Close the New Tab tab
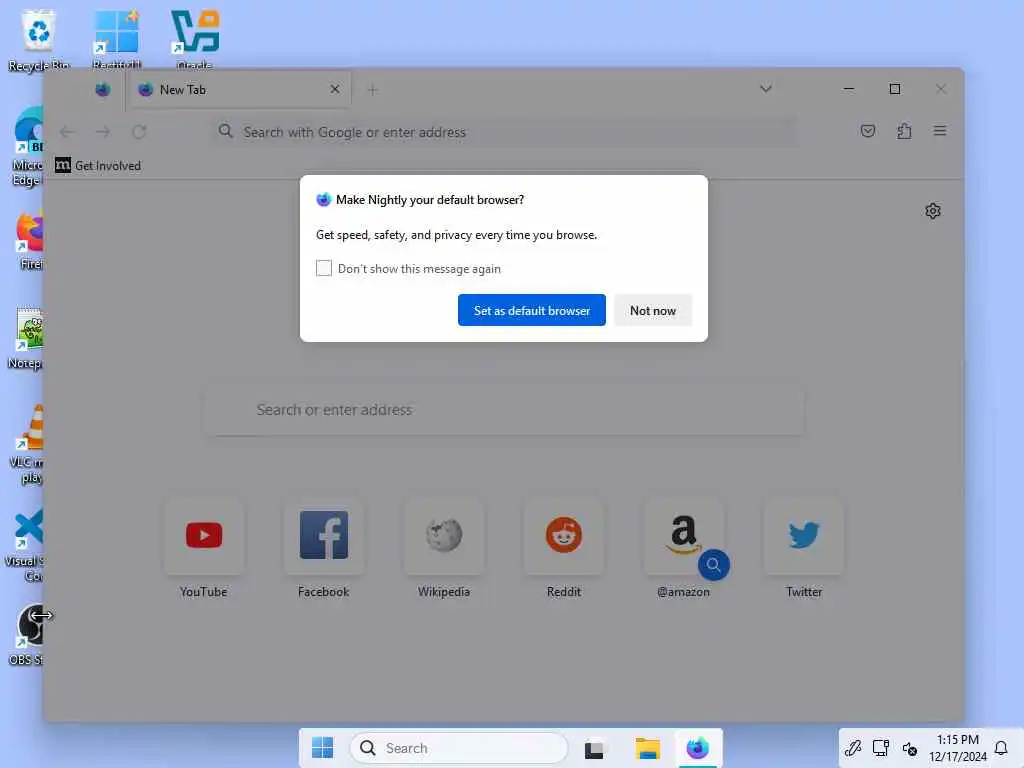The image size is (1024, 768). coord(334,89)
